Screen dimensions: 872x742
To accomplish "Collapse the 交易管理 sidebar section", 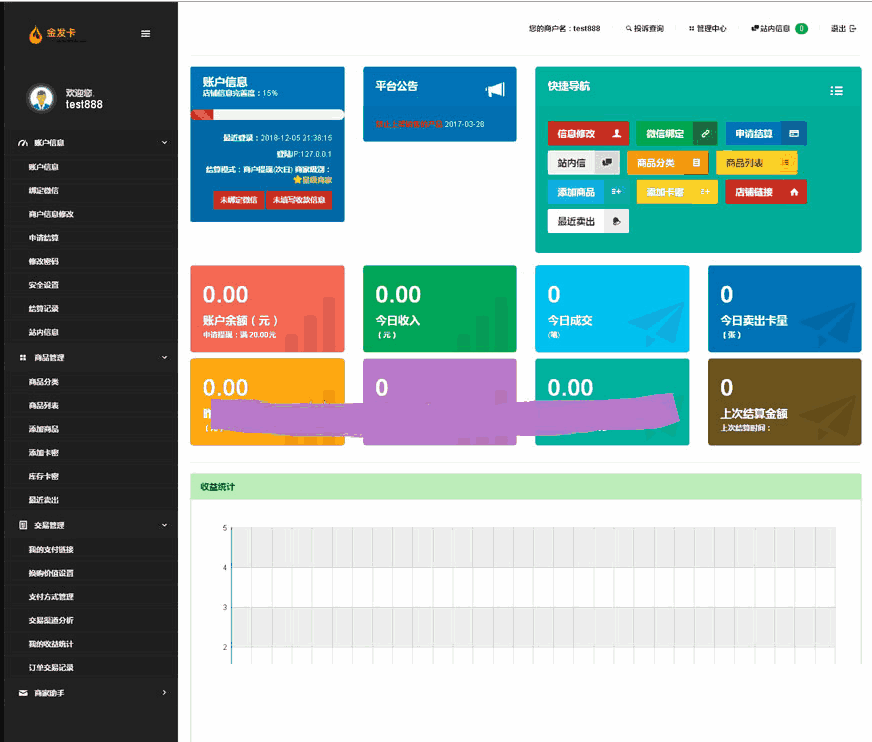I will (x=164, y=525).
